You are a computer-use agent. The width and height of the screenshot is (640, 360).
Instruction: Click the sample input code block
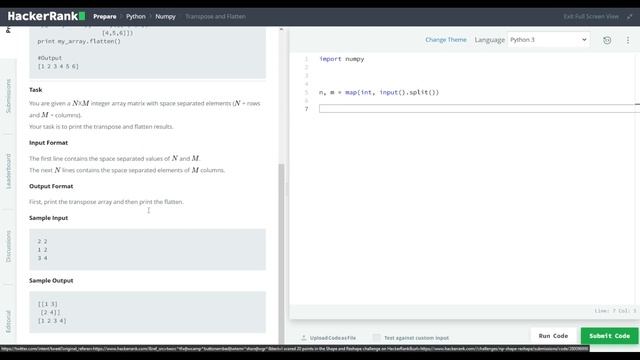point(147,249)
